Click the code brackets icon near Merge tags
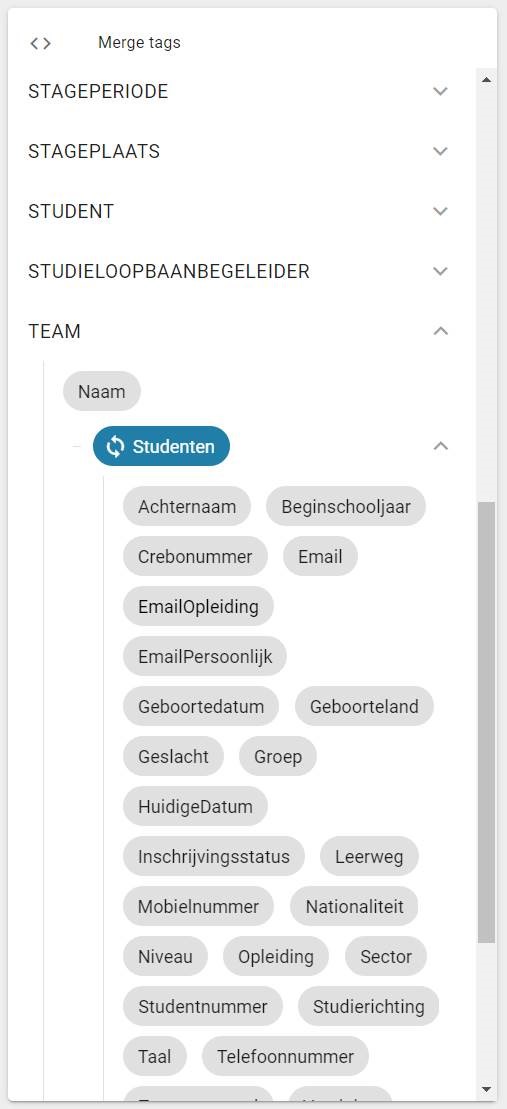Viewport: 507px width, 1109px height. click(40, 43)
